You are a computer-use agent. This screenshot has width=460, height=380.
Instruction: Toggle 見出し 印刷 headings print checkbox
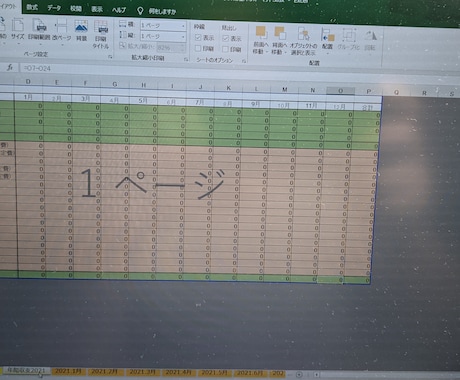225,50
